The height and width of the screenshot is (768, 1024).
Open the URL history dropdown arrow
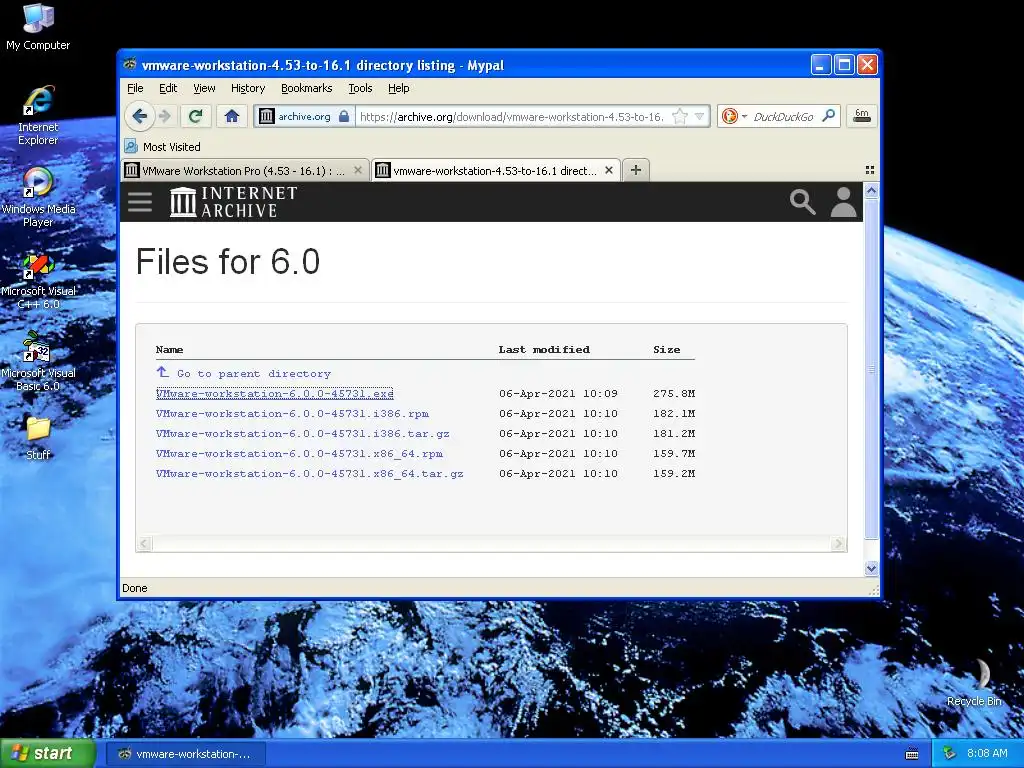click(699, 116)
